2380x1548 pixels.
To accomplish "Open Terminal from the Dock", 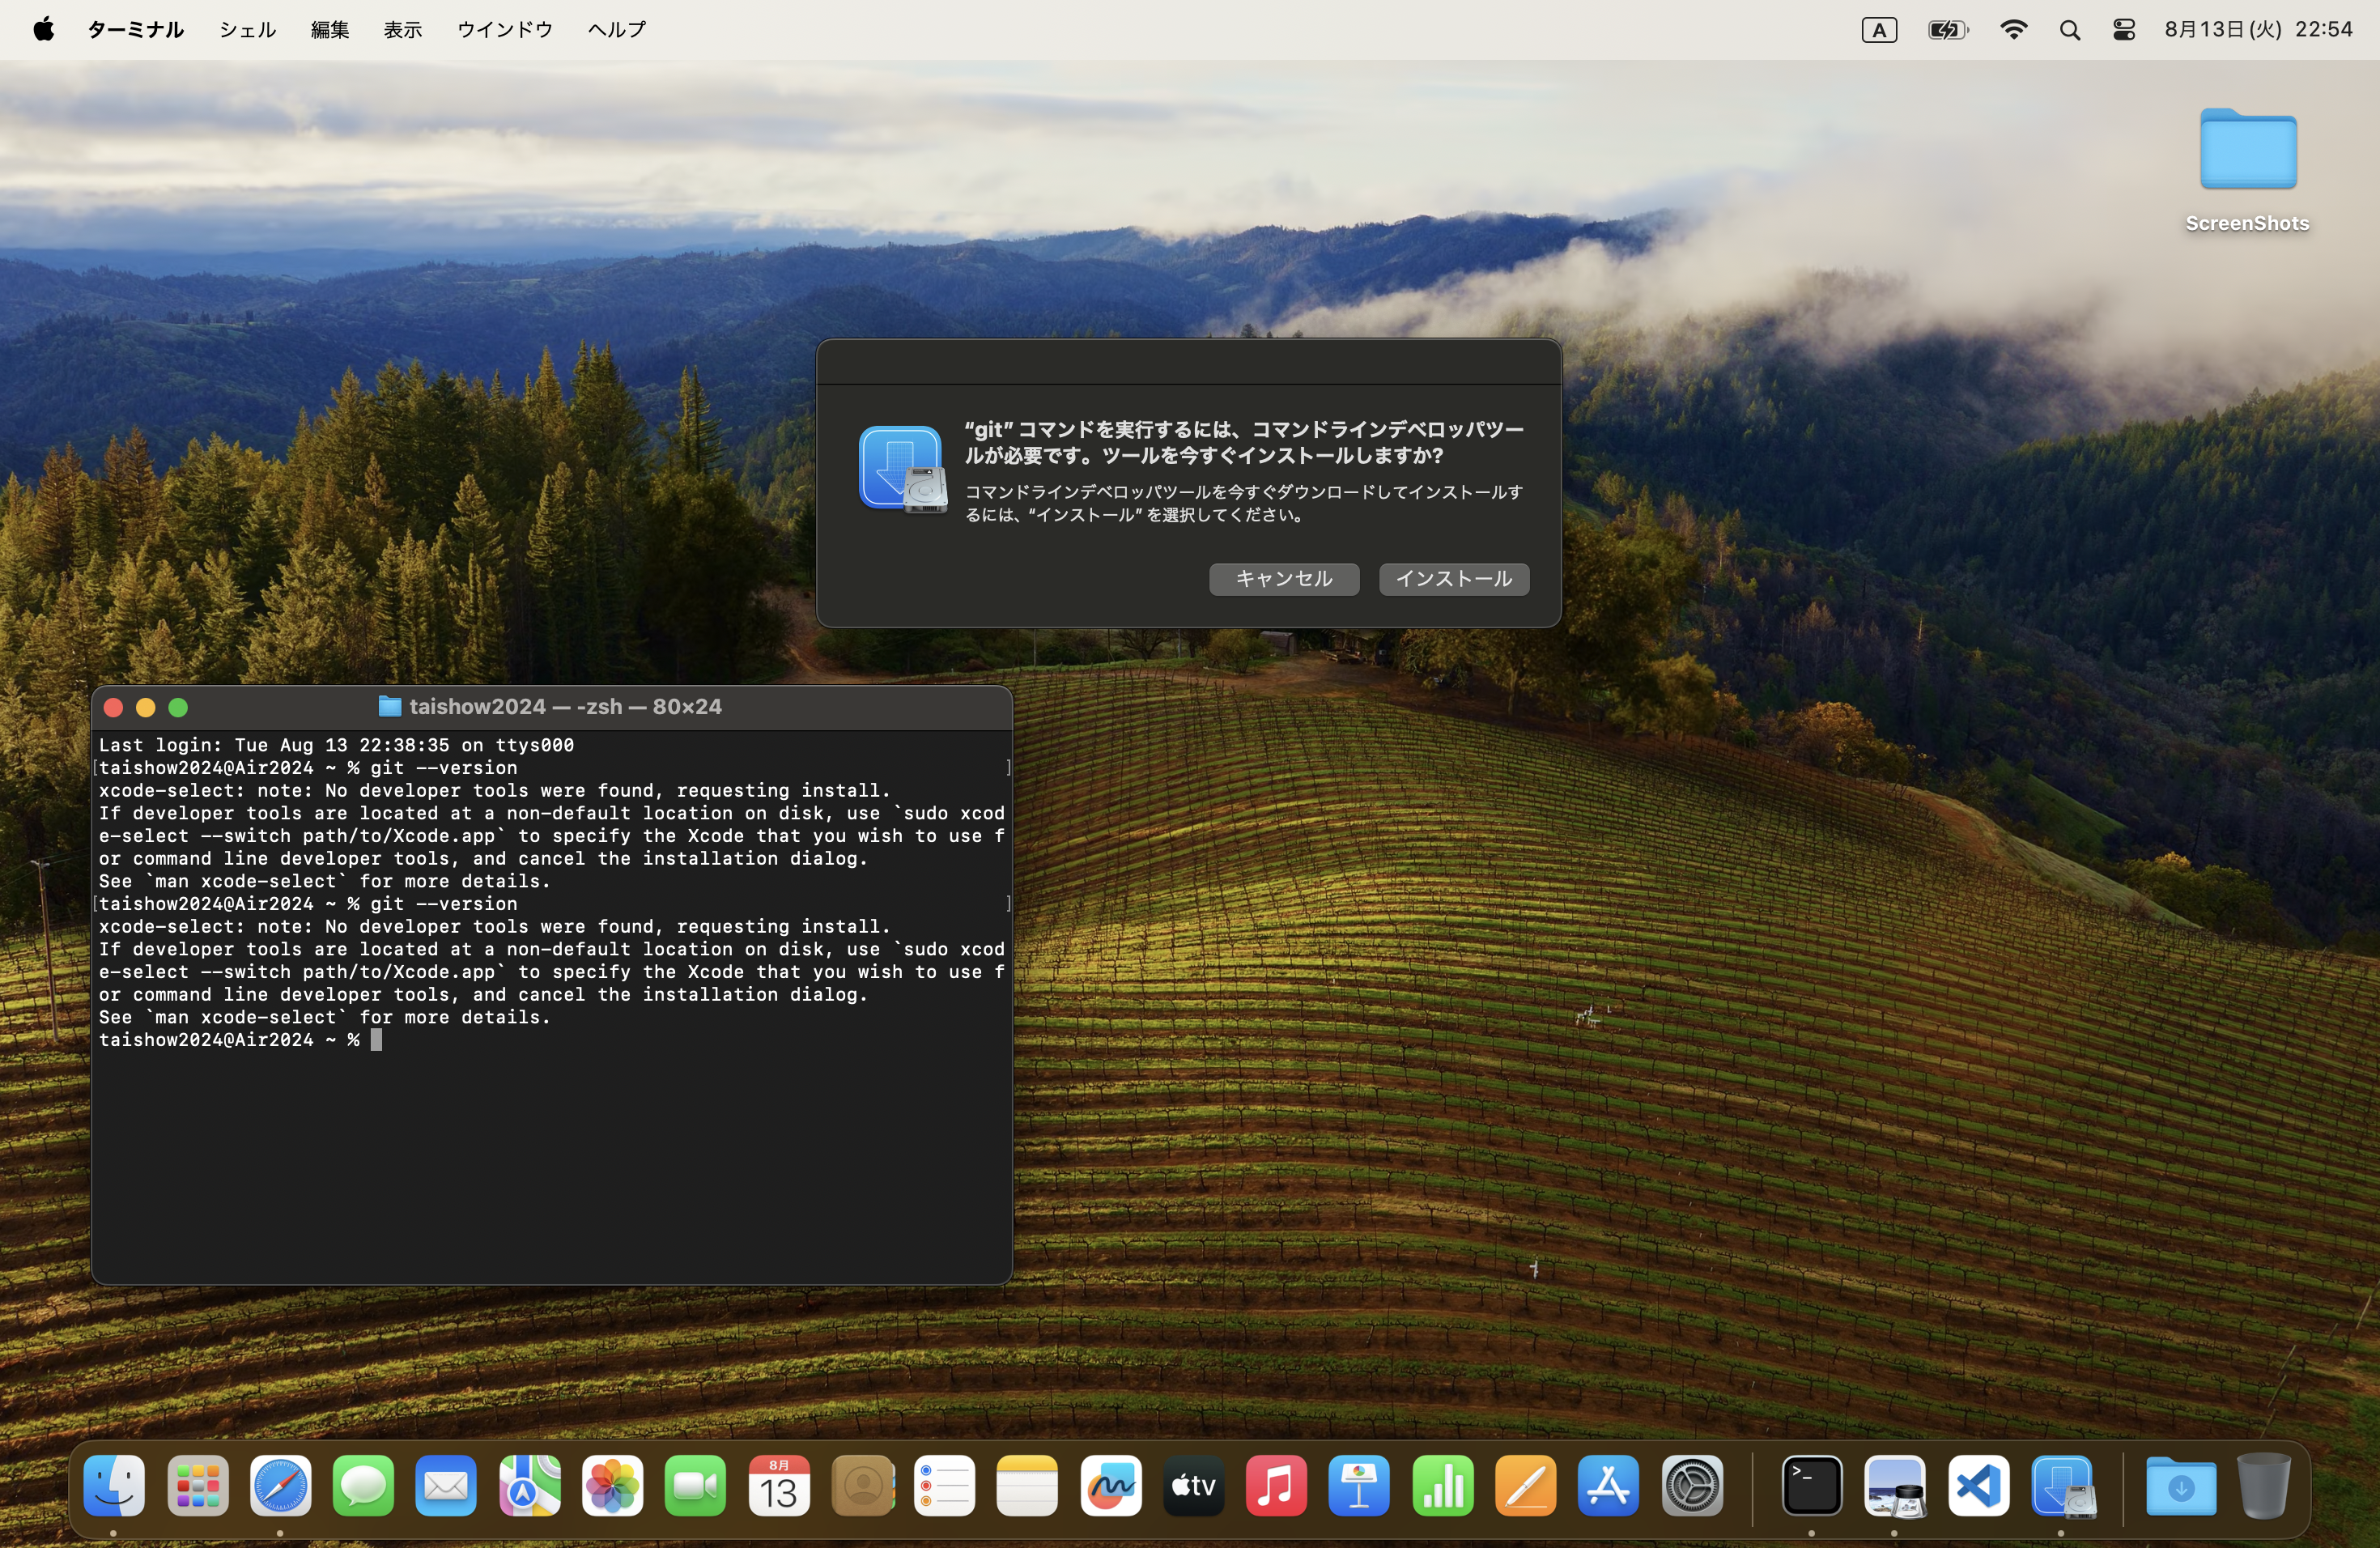I will coord(1811,1486).
